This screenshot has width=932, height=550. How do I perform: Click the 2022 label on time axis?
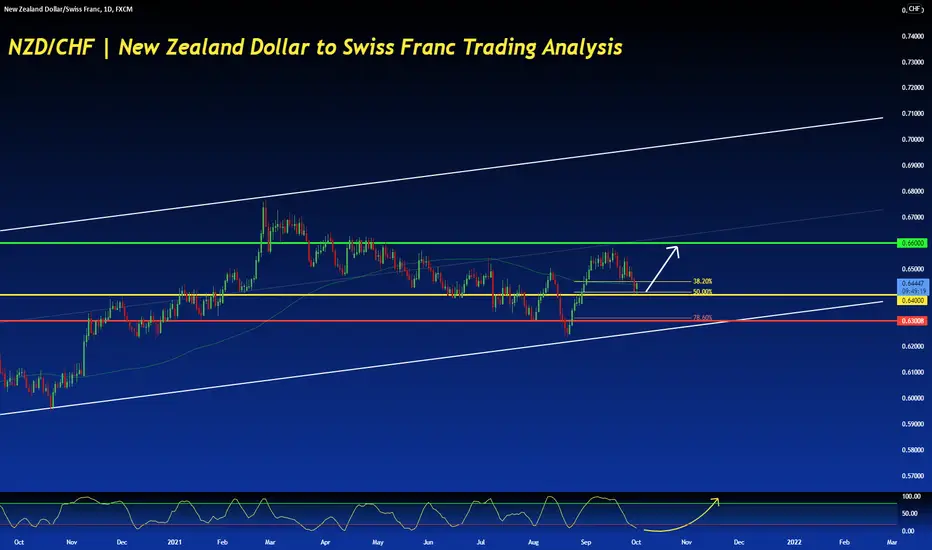(794, 542)
